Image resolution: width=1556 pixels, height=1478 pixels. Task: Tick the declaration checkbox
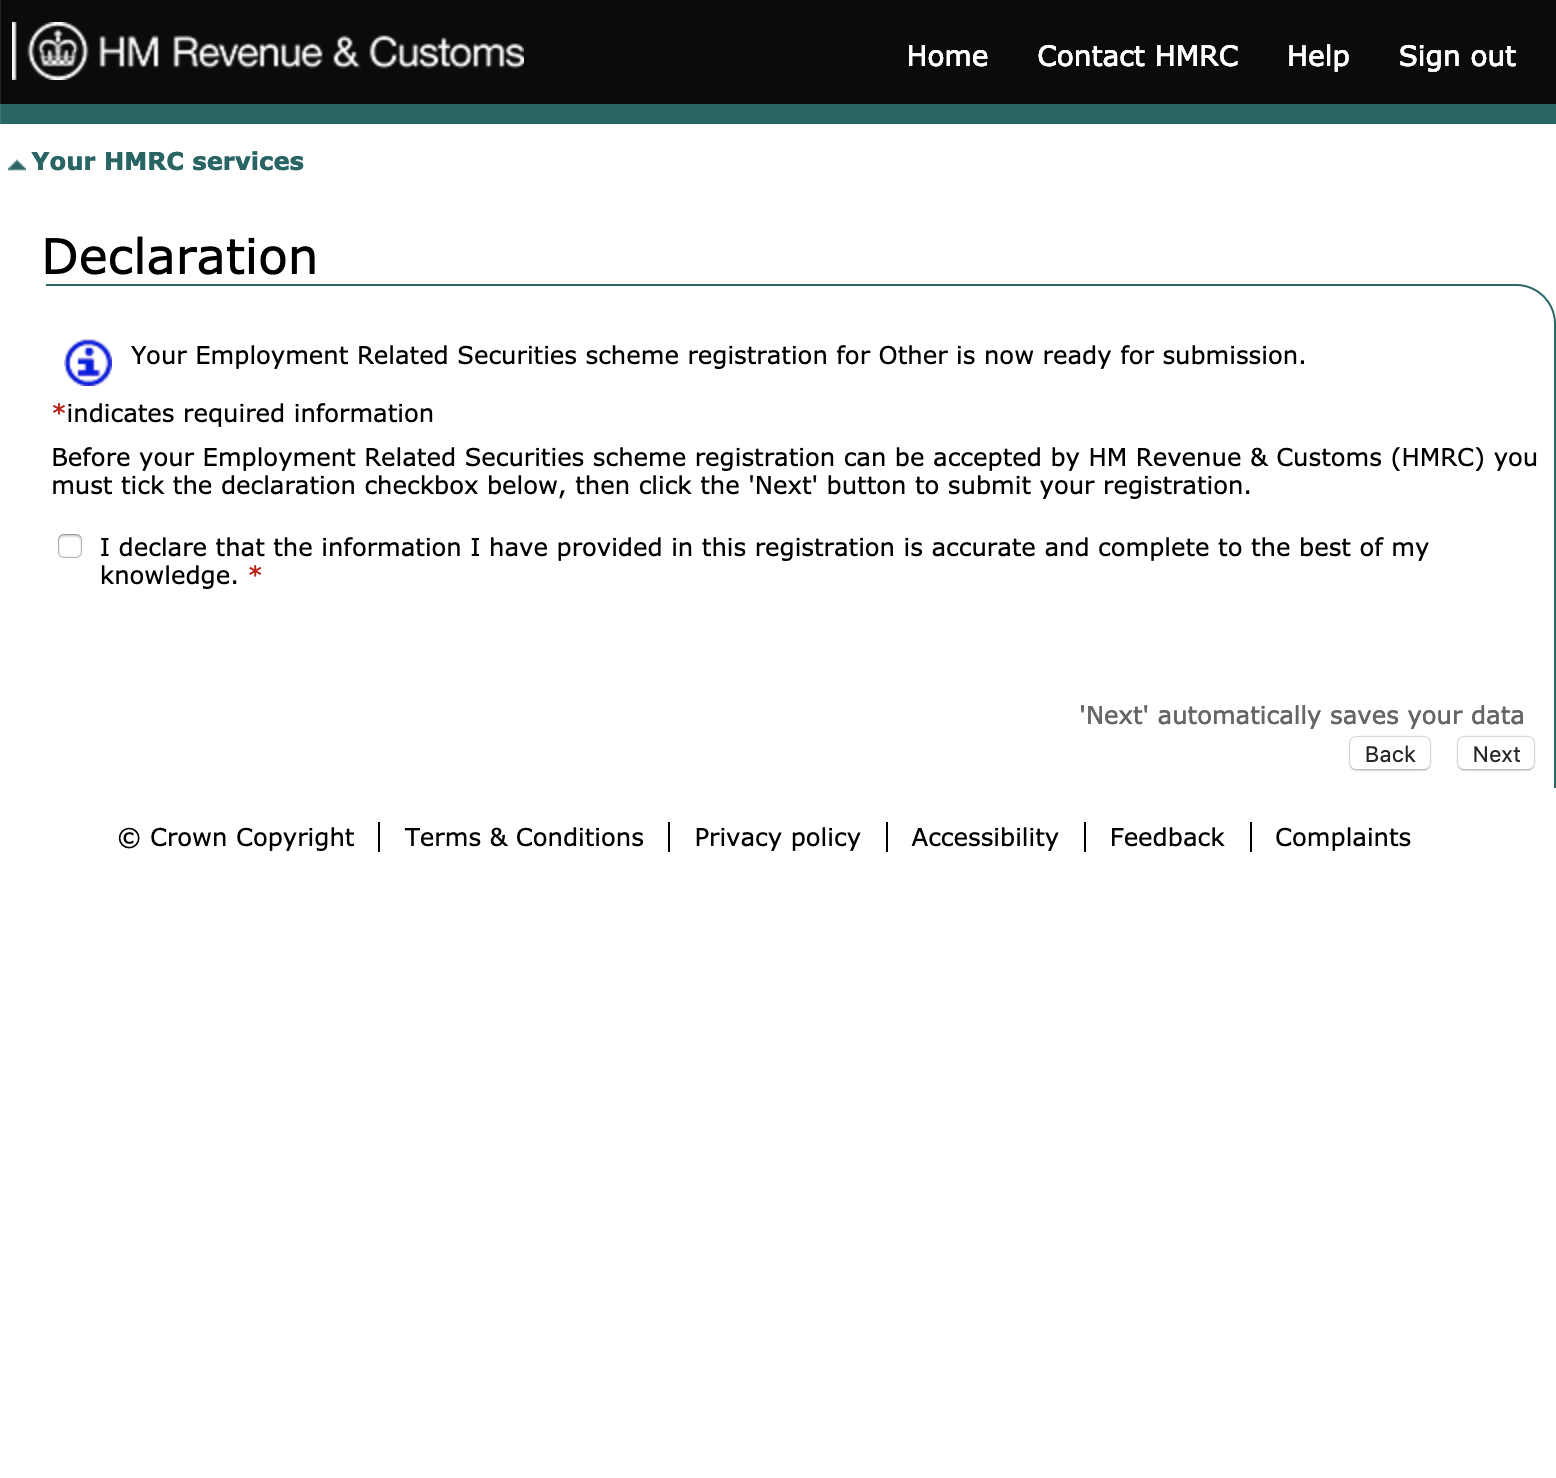(x=70, y=546)
